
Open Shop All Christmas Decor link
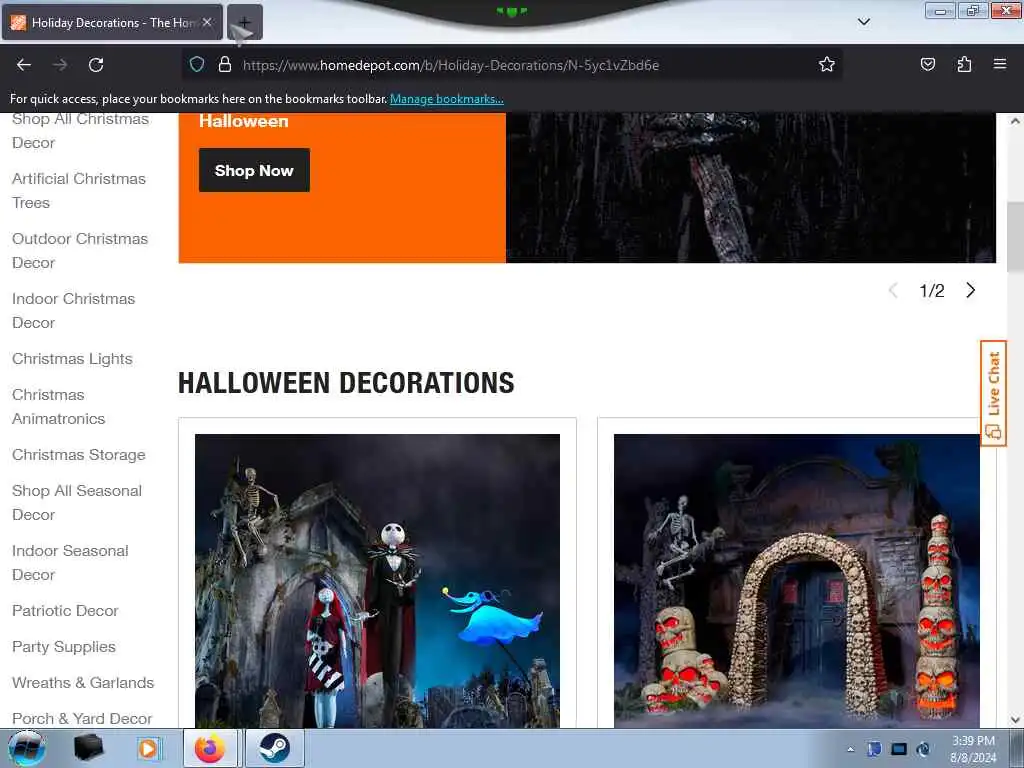pos(80,131)
